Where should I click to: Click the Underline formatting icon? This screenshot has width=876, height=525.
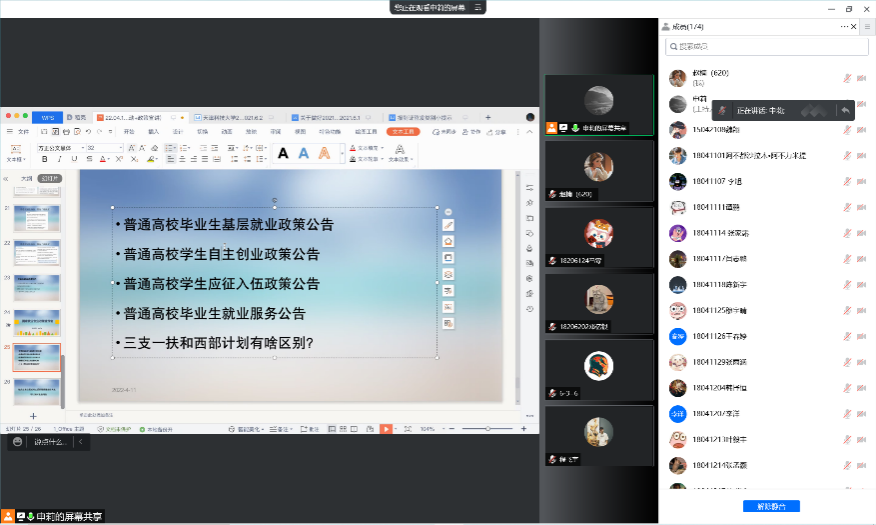click(74, 159)
